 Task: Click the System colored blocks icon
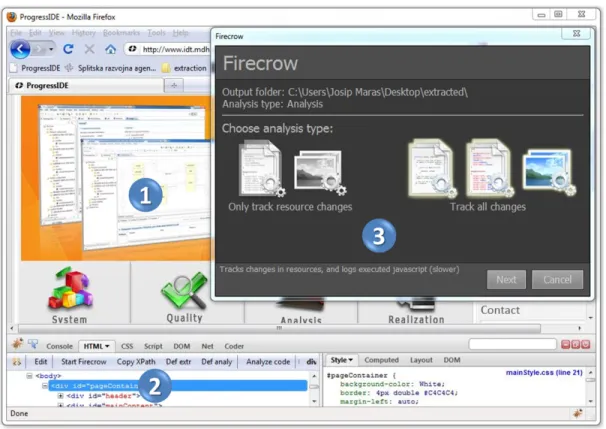pos(70,288)
